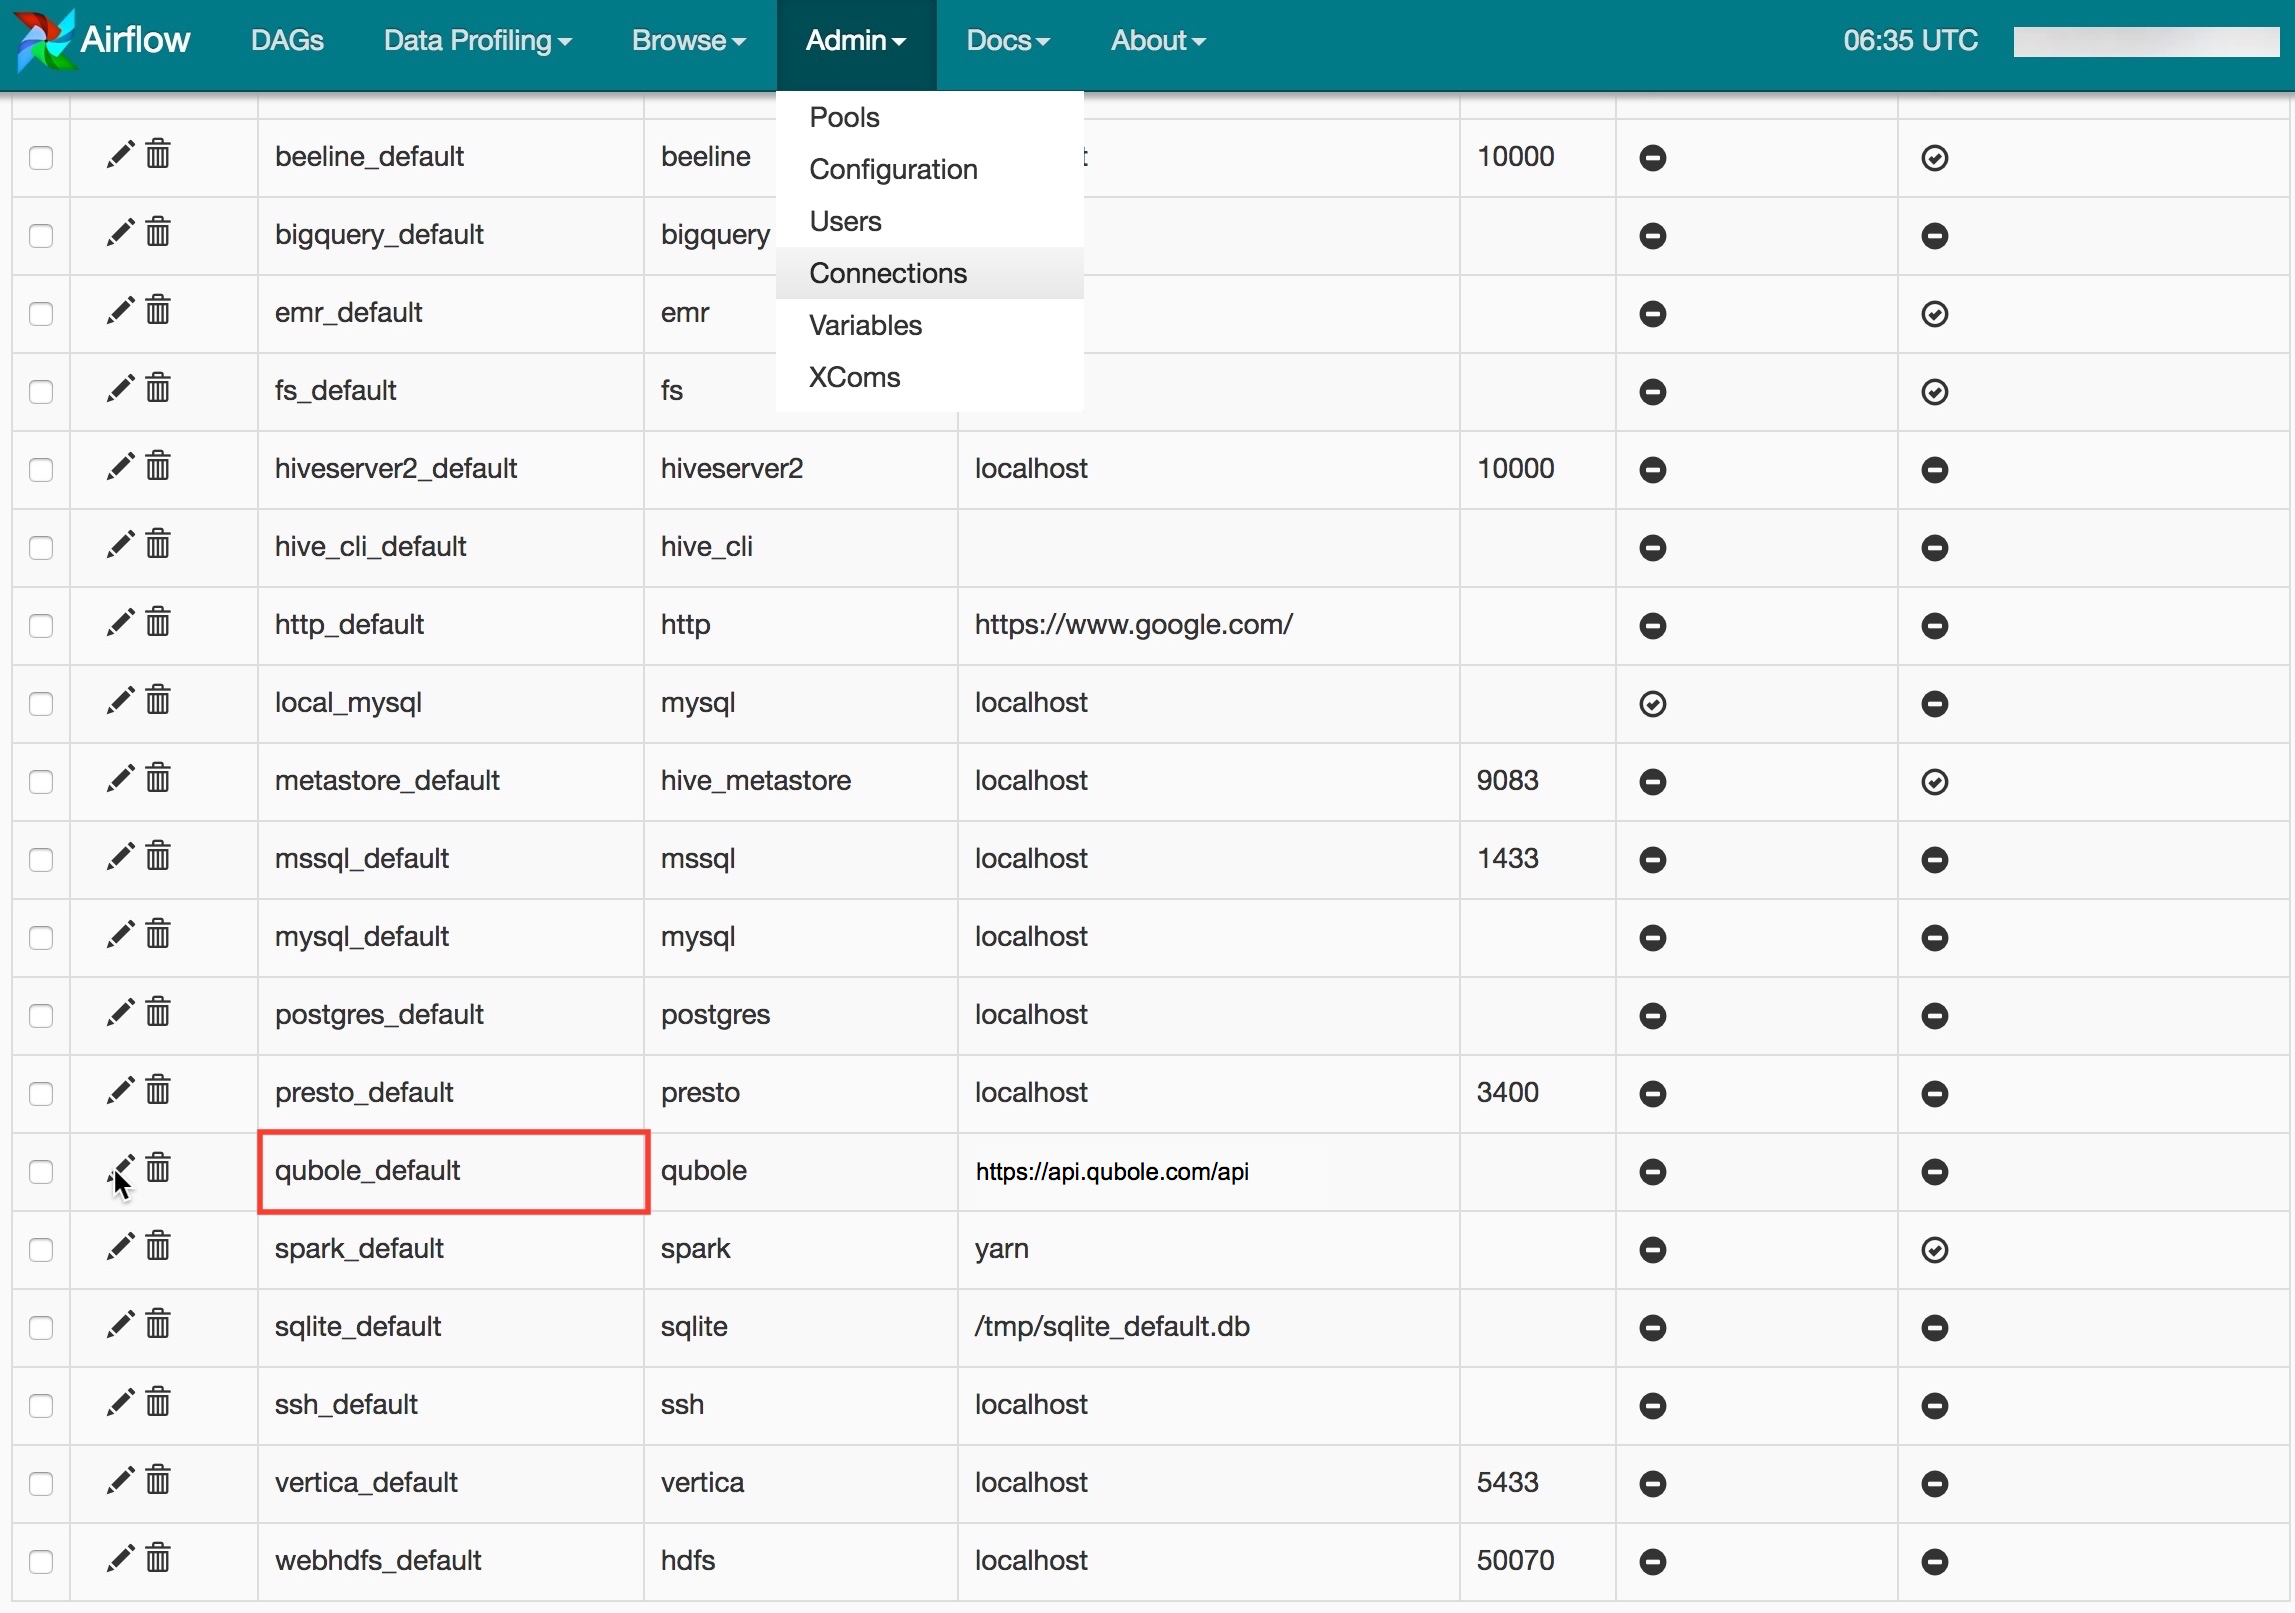Delete the sqlite_default connection

pyautogui.click(x=158, y=1325)
